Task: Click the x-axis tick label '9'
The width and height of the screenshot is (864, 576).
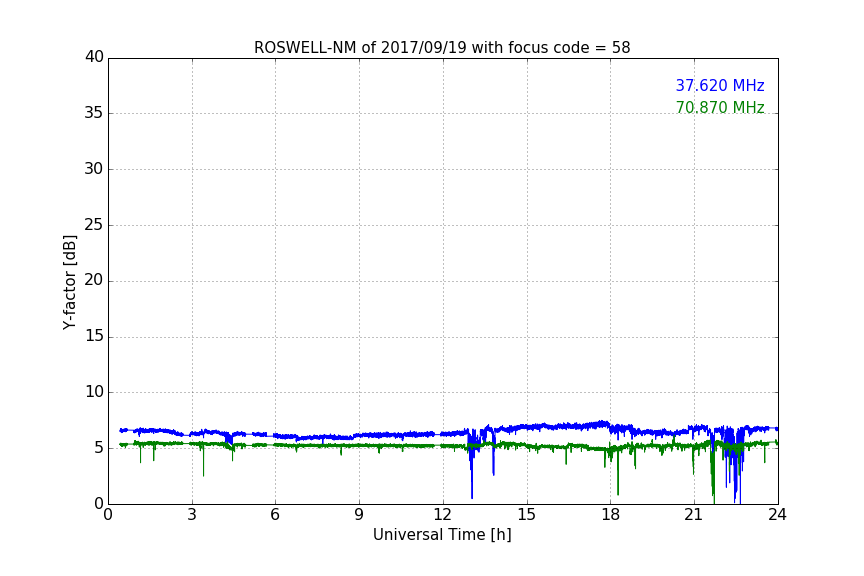Action: click(359, 515)
